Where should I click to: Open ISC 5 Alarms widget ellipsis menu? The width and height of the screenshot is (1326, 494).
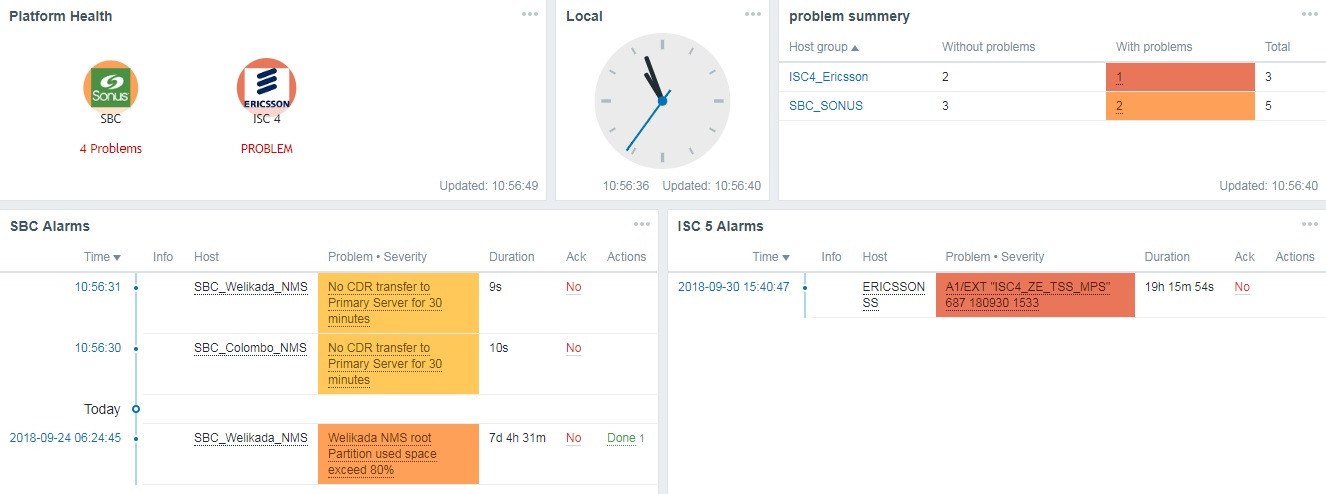tap(1310, 224)
